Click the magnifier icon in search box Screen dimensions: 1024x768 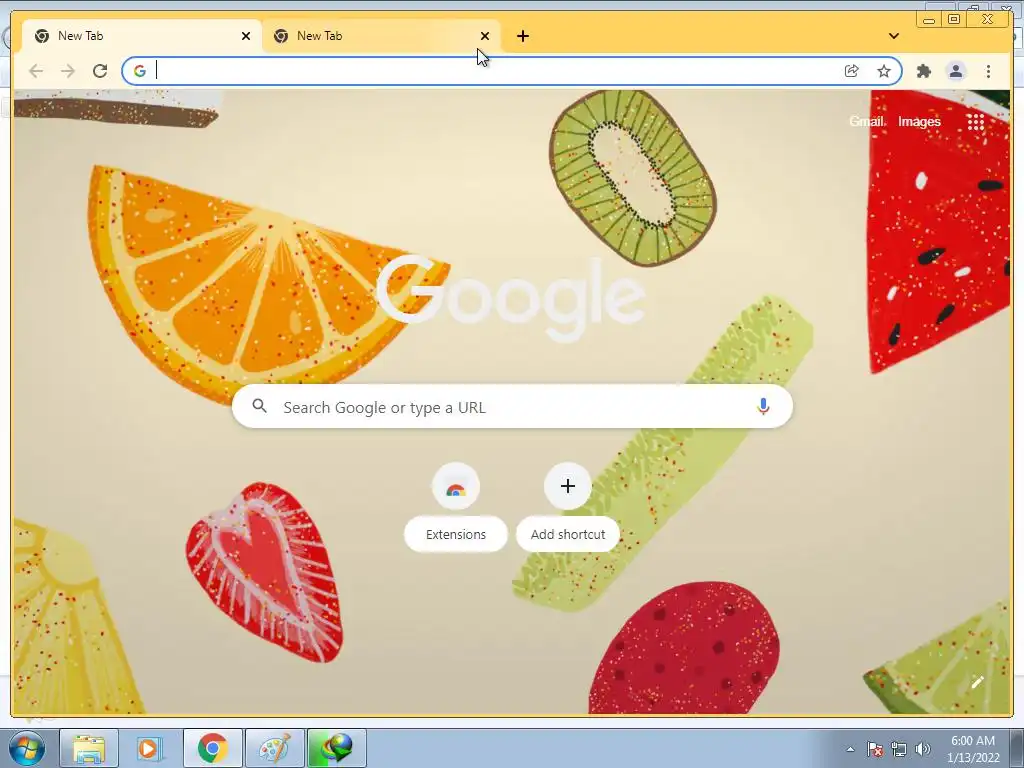point(259,406)
